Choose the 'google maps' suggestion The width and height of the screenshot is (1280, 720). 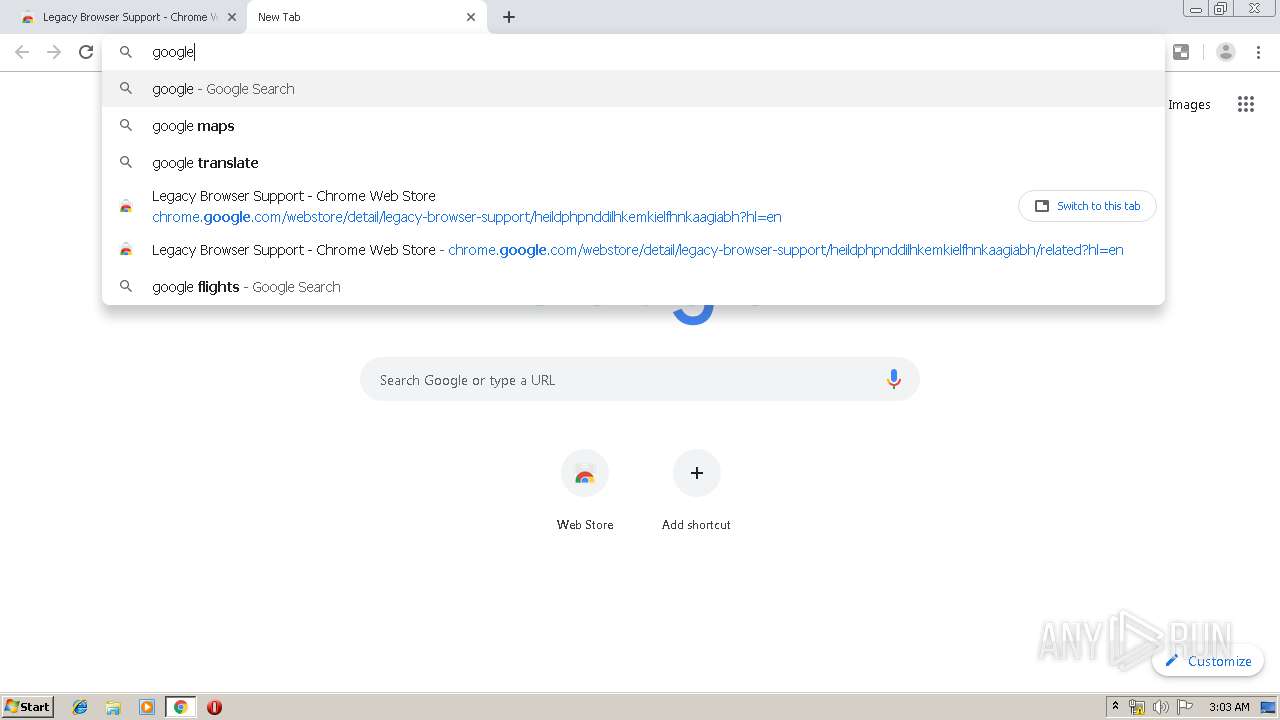[x=633, y=126]
